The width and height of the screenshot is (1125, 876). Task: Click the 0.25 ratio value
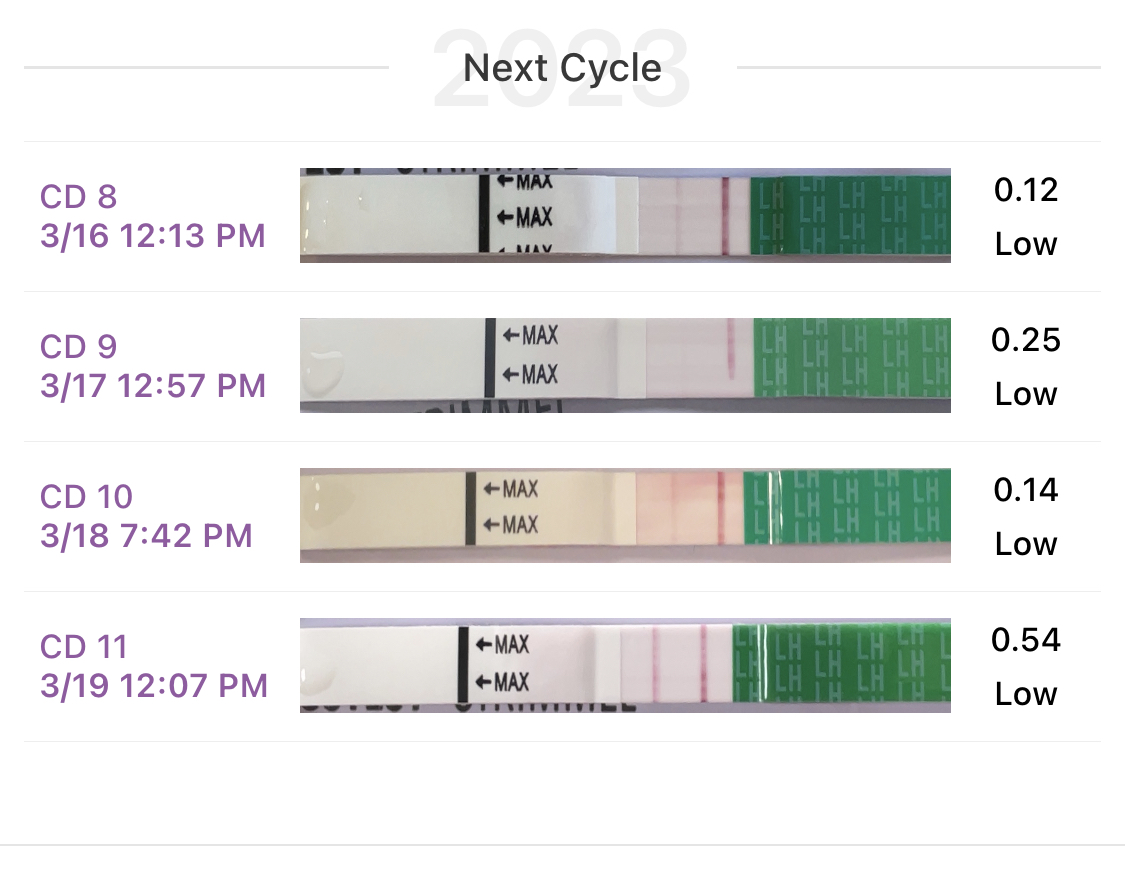[1026, 340]
